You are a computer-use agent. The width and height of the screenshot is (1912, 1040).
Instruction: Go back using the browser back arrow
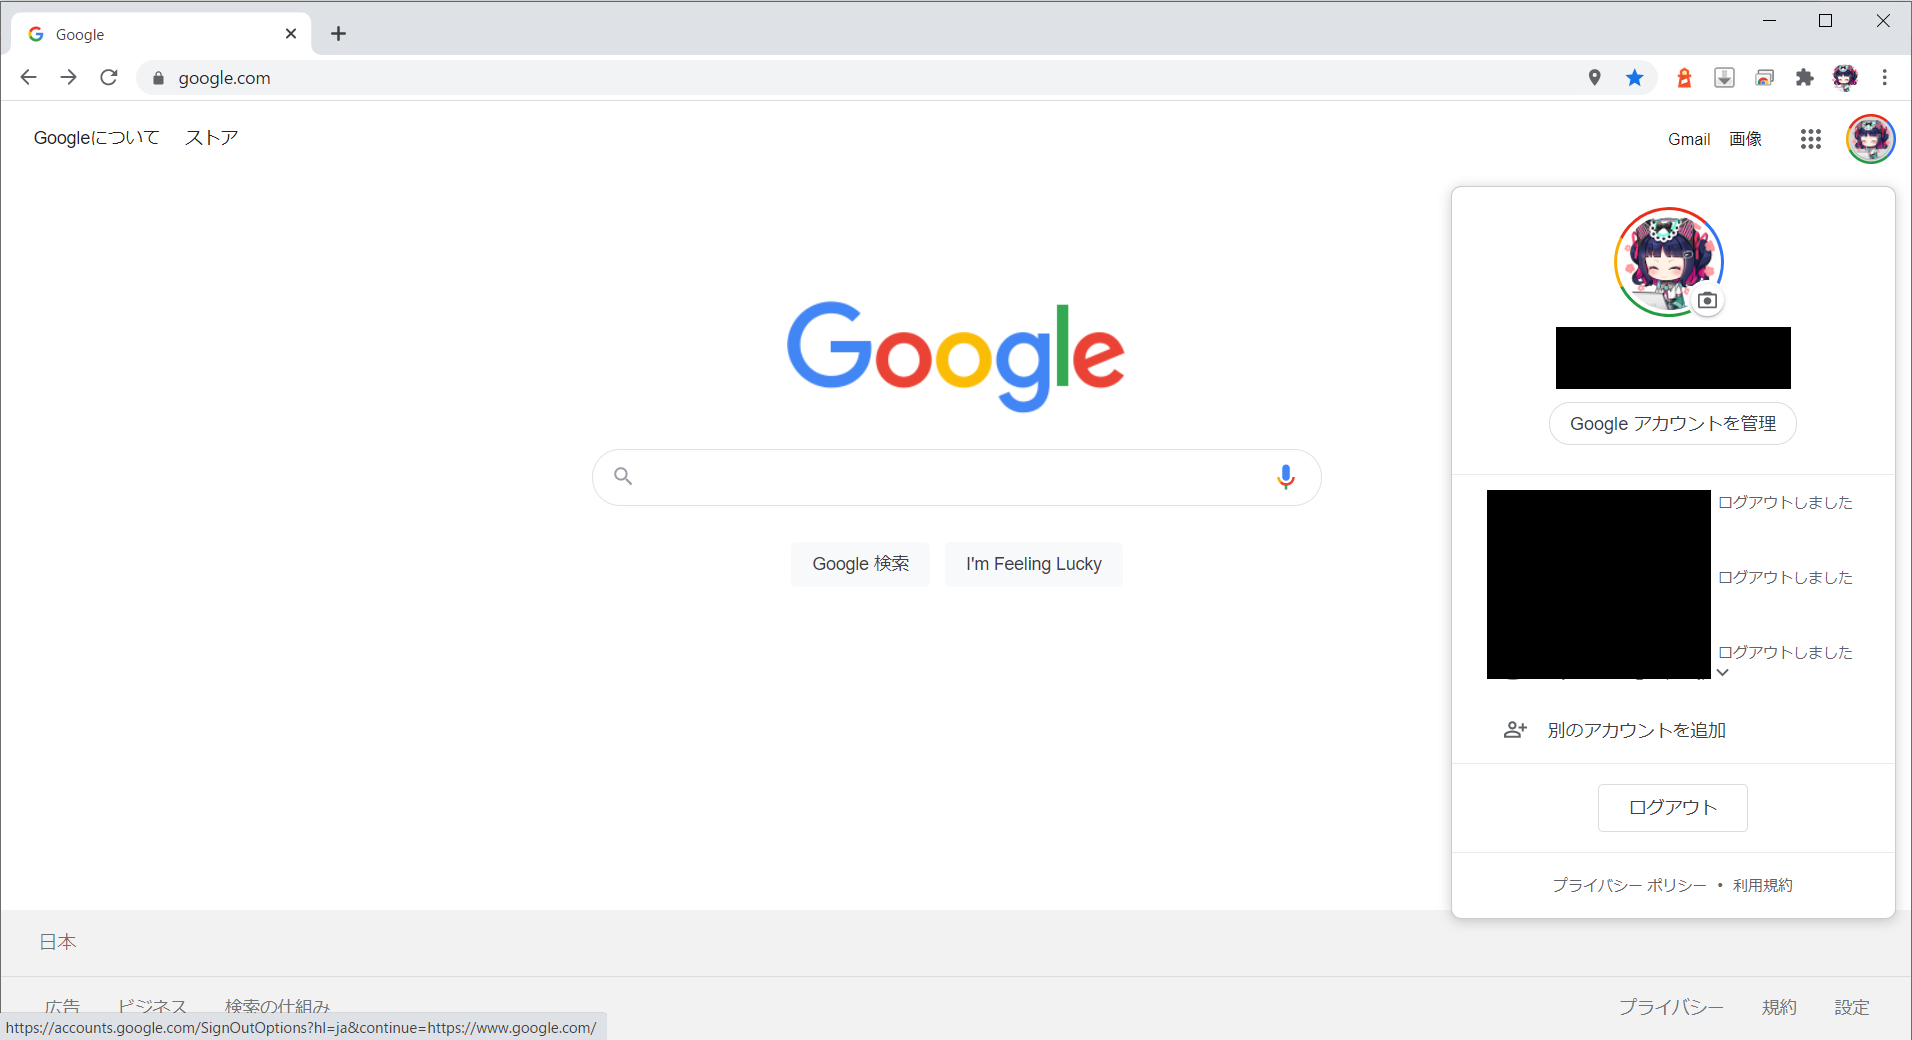coord(28,77)
